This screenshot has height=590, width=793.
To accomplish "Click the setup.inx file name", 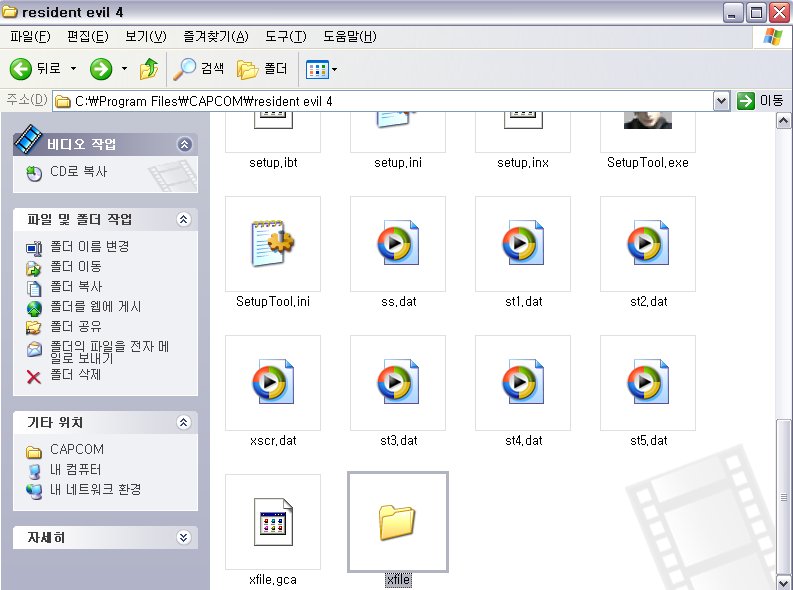I will (x=523, y=163).
